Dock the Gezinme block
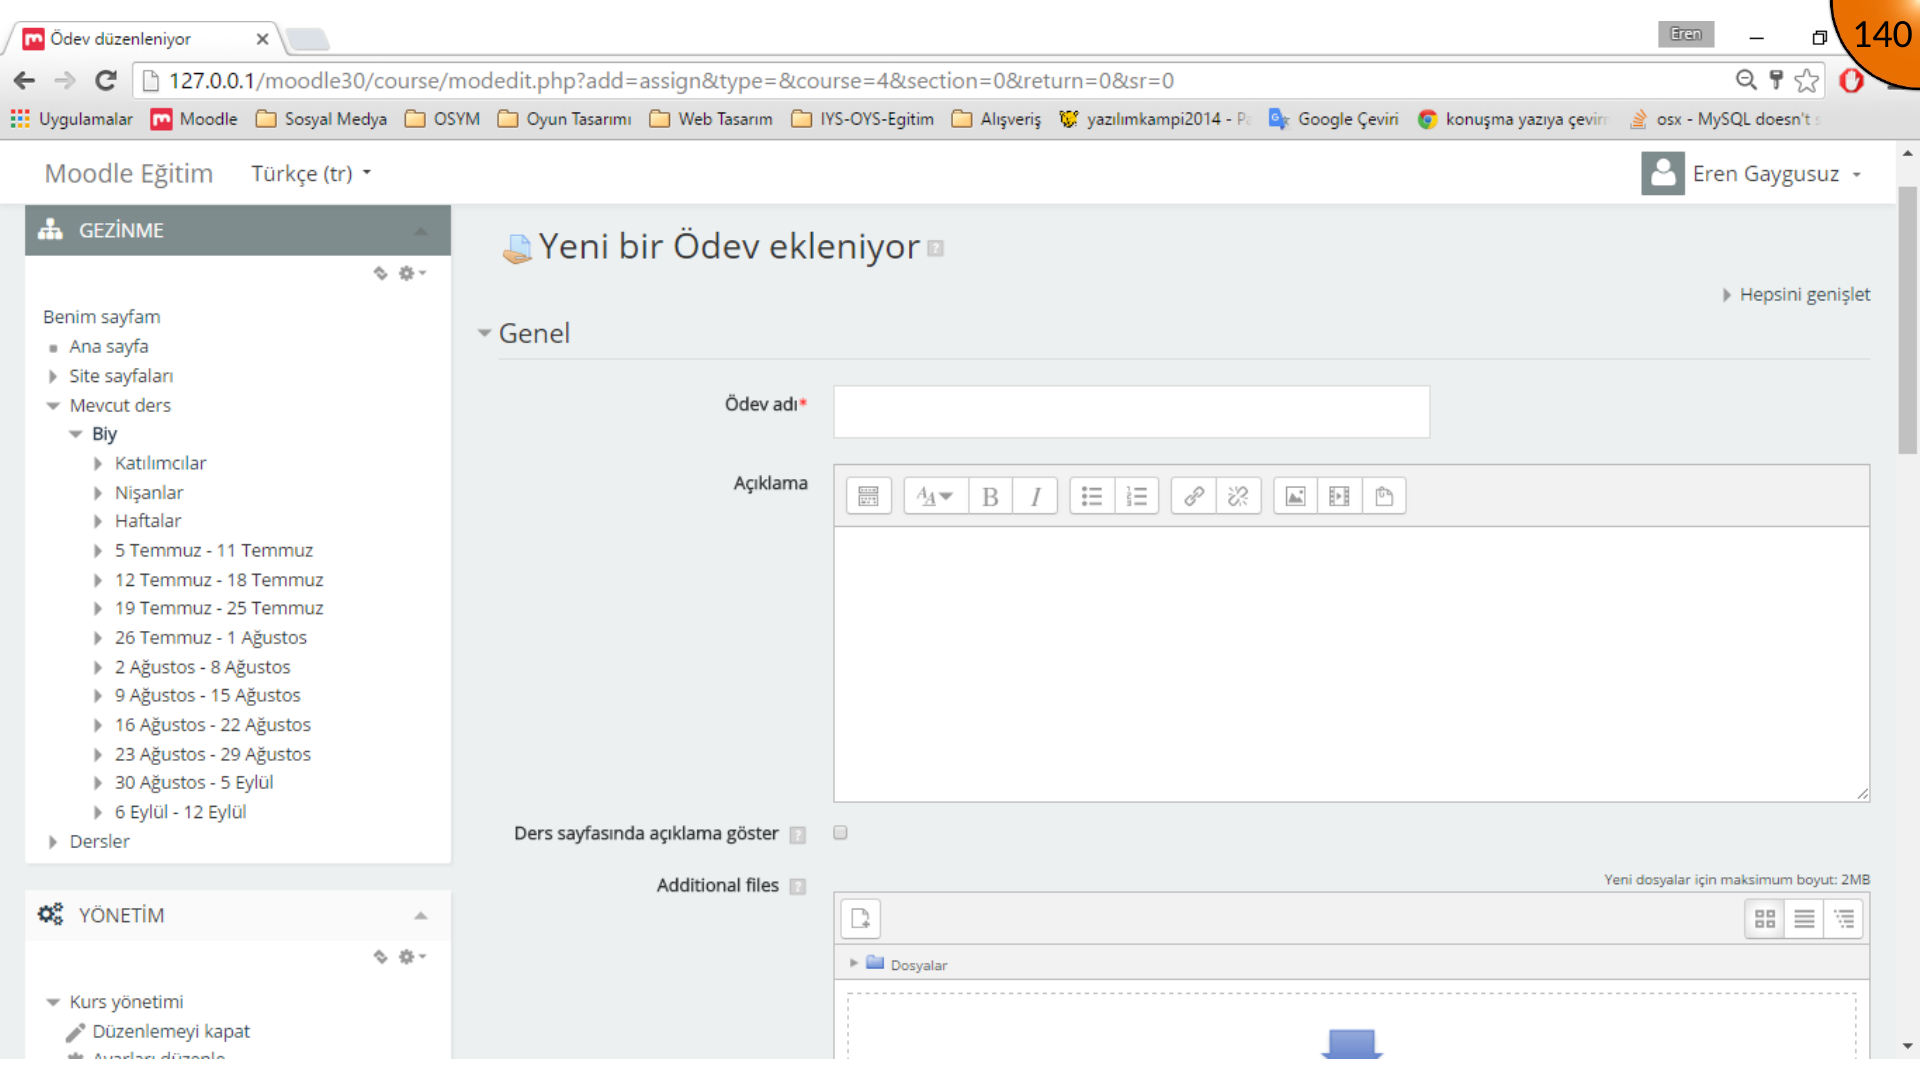 click(381, 273)
